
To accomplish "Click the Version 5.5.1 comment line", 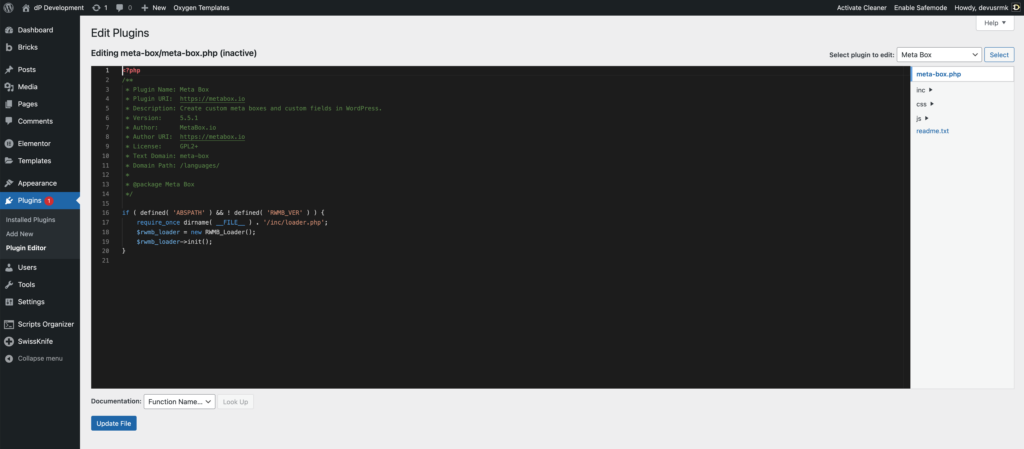I will [x=161, y=117].
